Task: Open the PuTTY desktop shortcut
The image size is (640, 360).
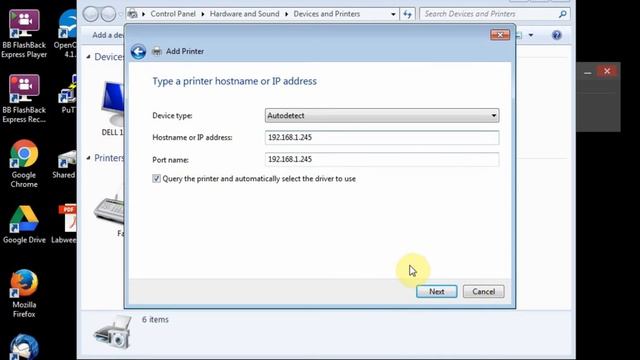Action: click(67, 95)
